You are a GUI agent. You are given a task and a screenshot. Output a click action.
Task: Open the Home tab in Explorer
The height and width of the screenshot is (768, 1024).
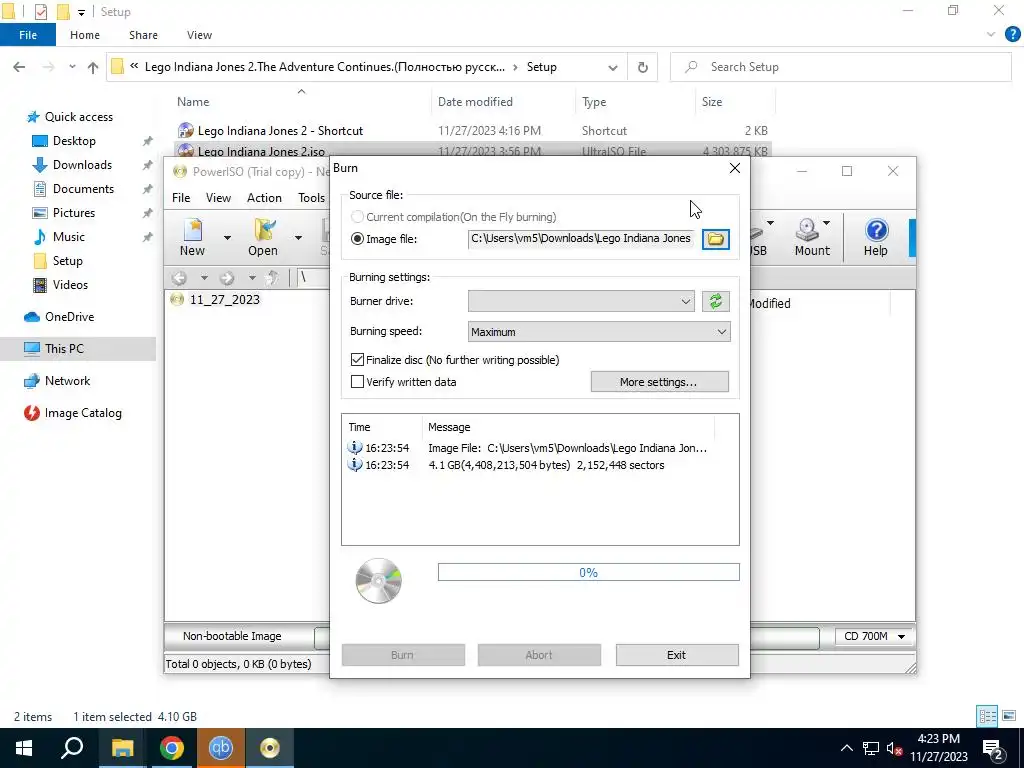[85, 35]
